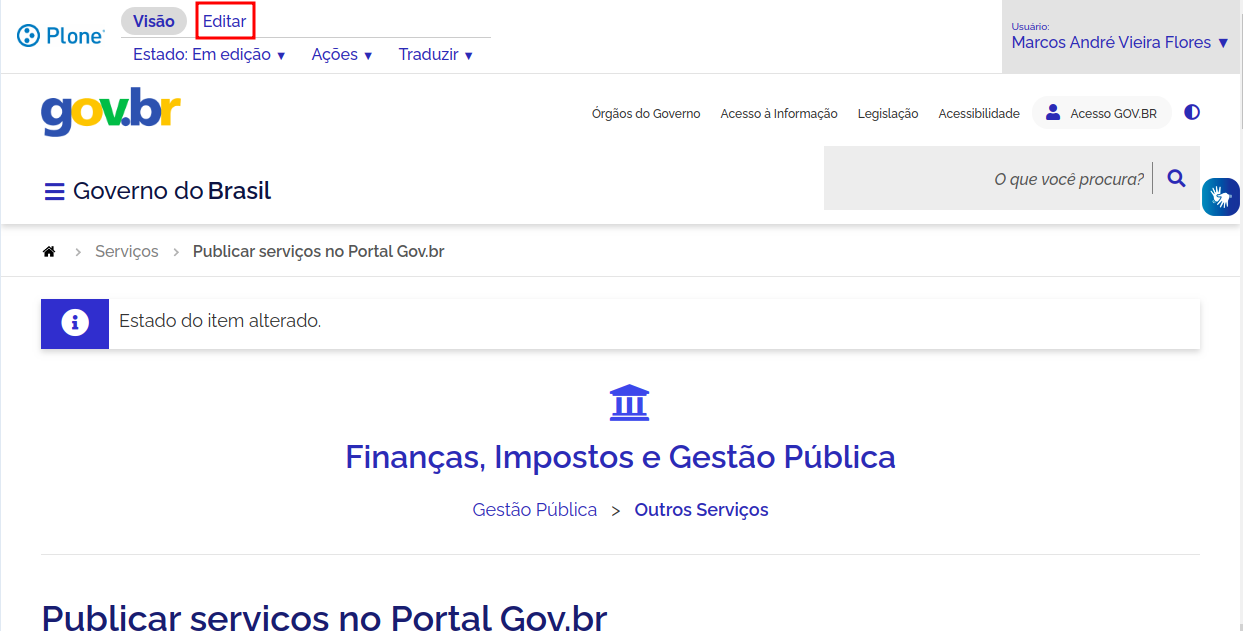The image size is (1243, 631).
Task: Click the Plone logo
Action: pos(60,36)
